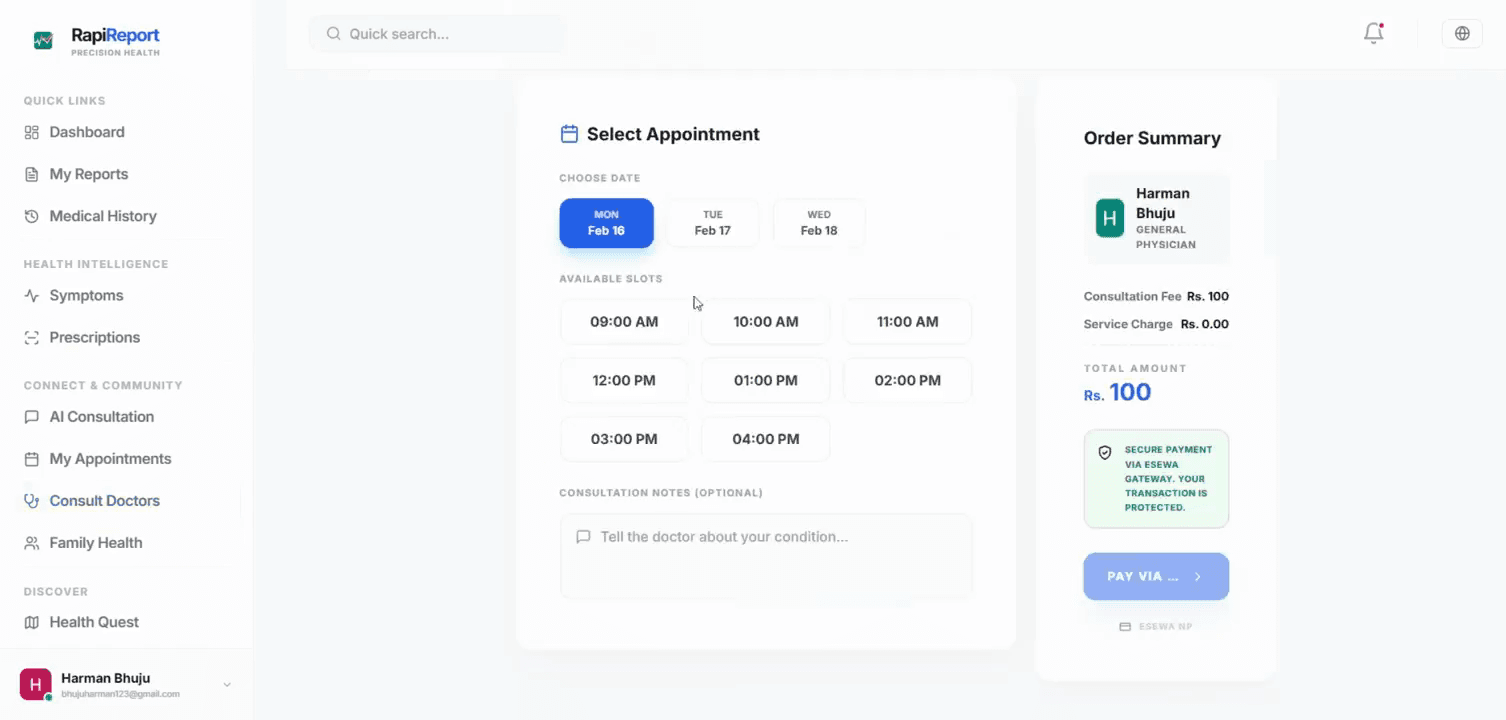Pick the 01:00 PM slot
Viewport: 1506px width, 720px height.
click(x=766, y=381)
